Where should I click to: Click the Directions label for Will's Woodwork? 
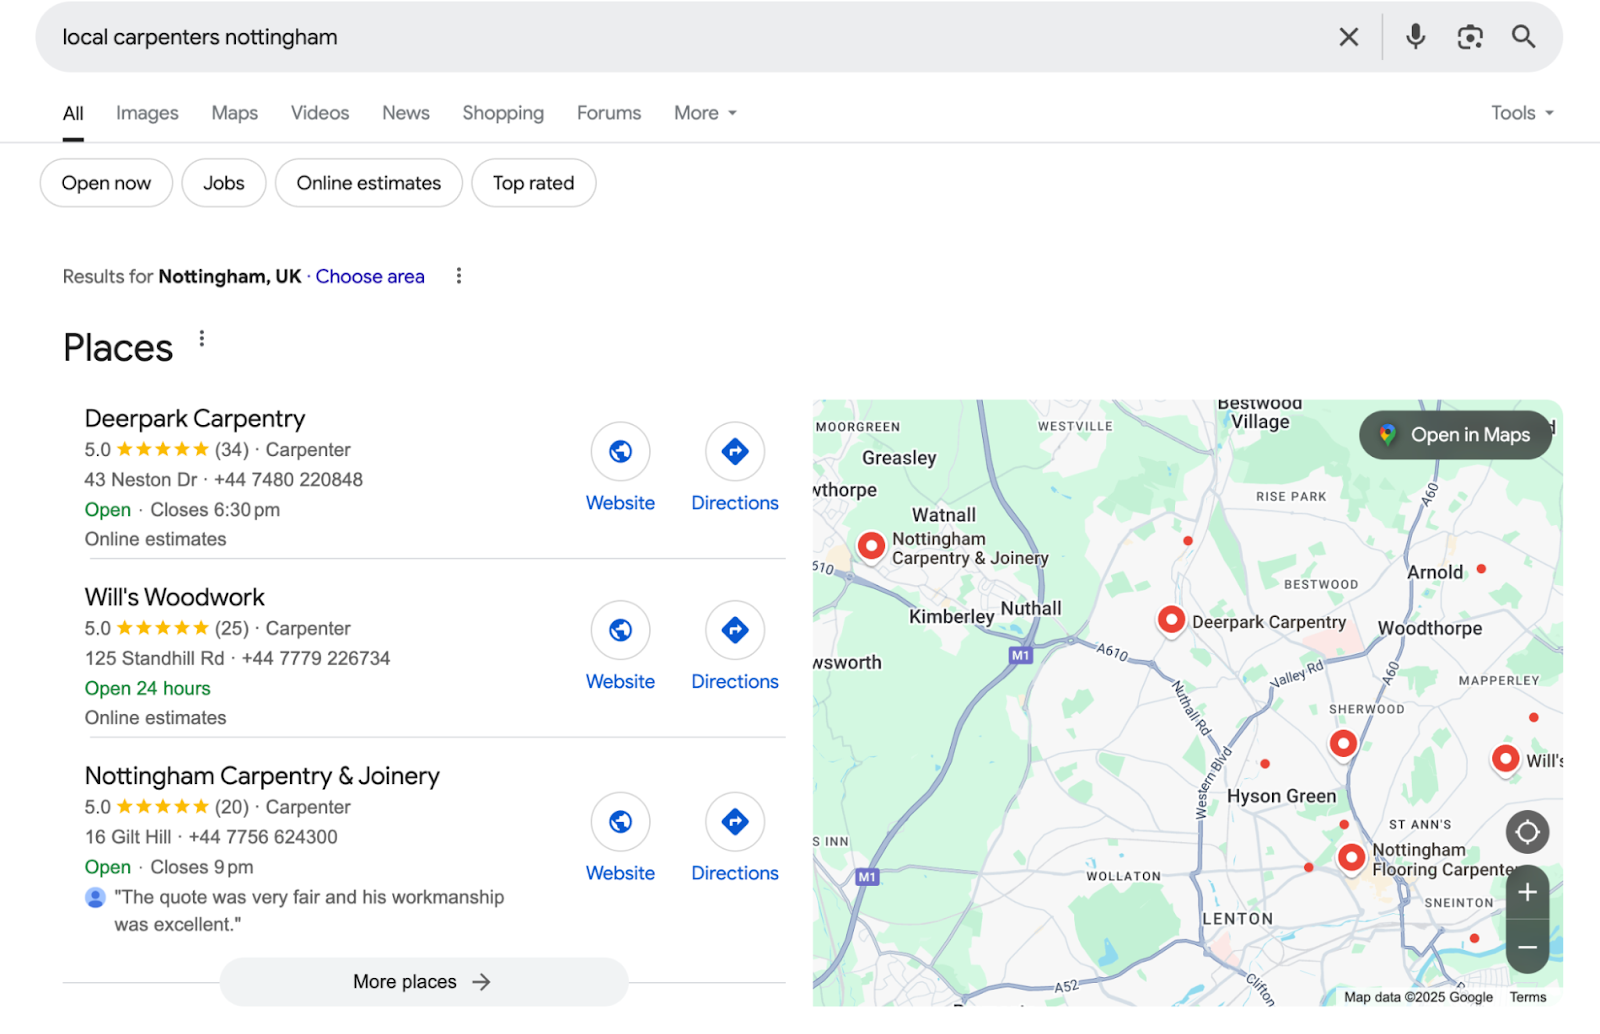(735, 682)
